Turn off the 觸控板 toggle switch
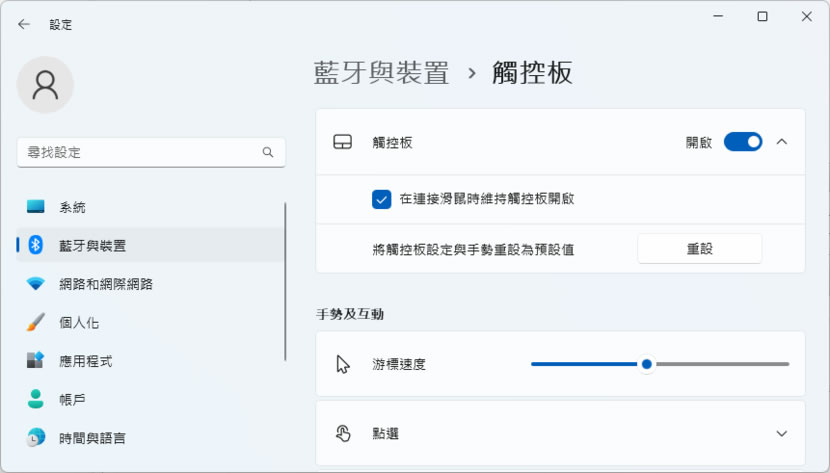Image resolution: width=830 pixels, height=473 pixels. click(743, 142)
